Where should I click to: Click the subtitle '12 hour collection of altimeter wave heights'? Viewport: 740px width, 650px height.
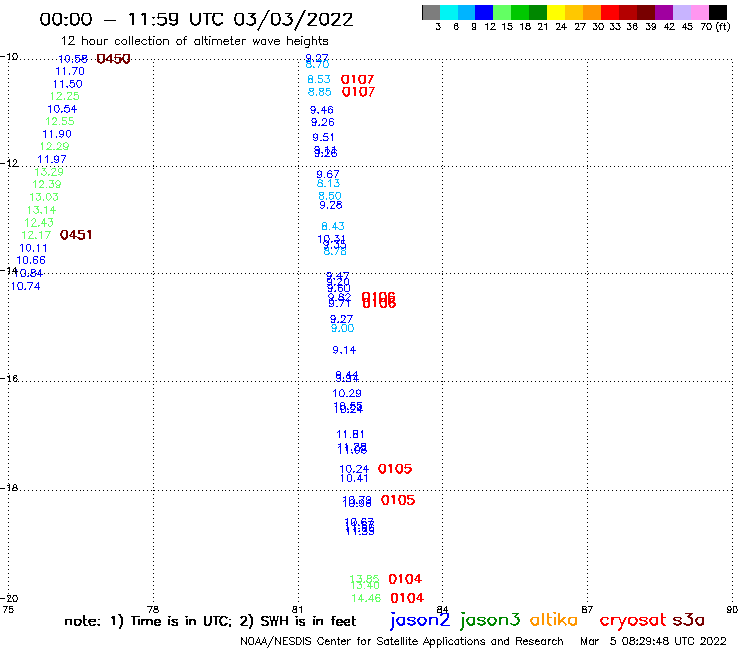[194, 41]
